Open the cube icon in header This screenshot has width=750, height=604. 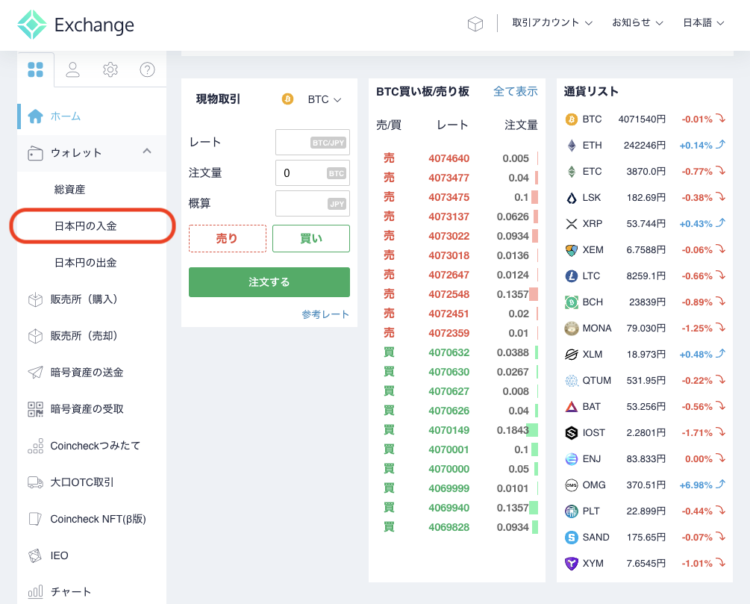tap(475, 23)
